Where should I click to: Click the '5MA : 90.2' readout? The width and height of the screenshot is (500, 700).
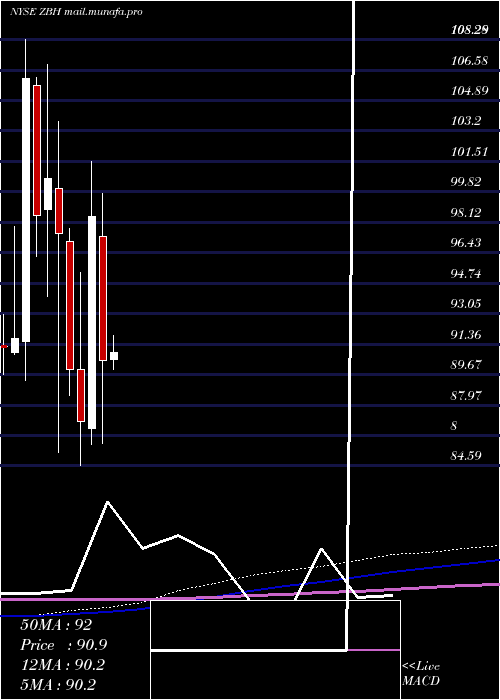pos(58,684)
